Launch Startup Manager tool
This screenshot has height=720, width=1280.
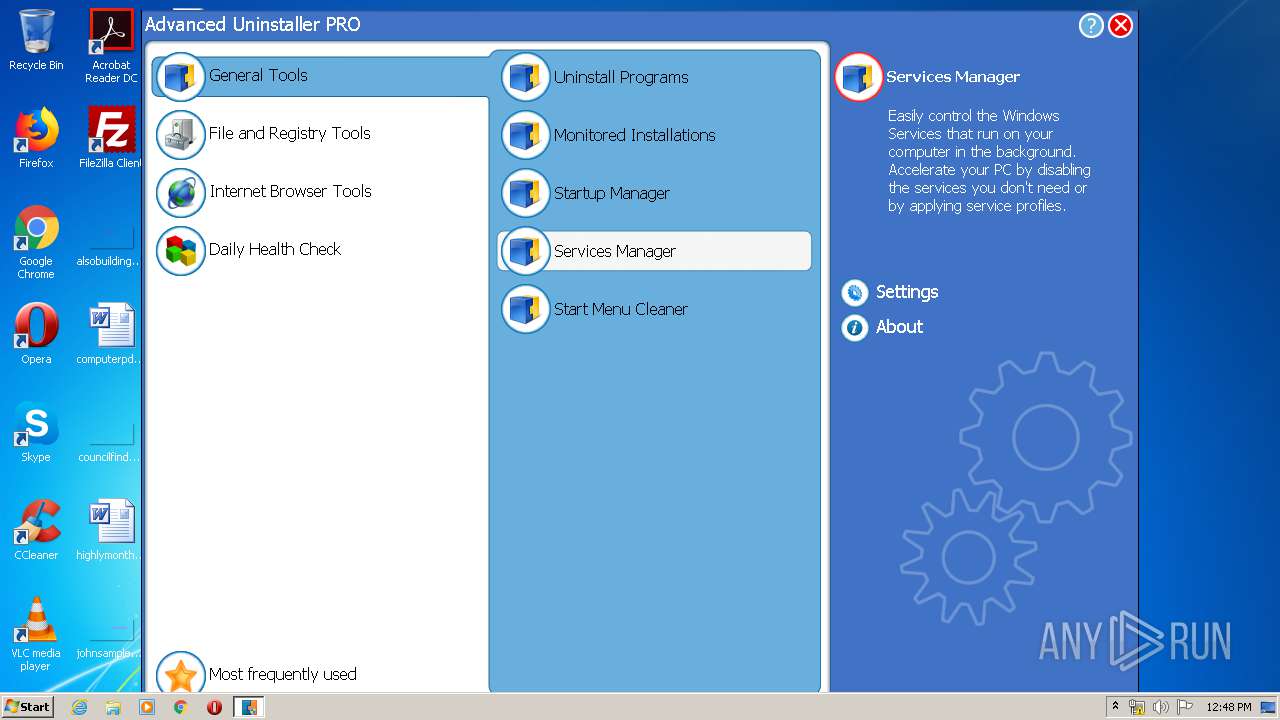click(x=611, y=194)
